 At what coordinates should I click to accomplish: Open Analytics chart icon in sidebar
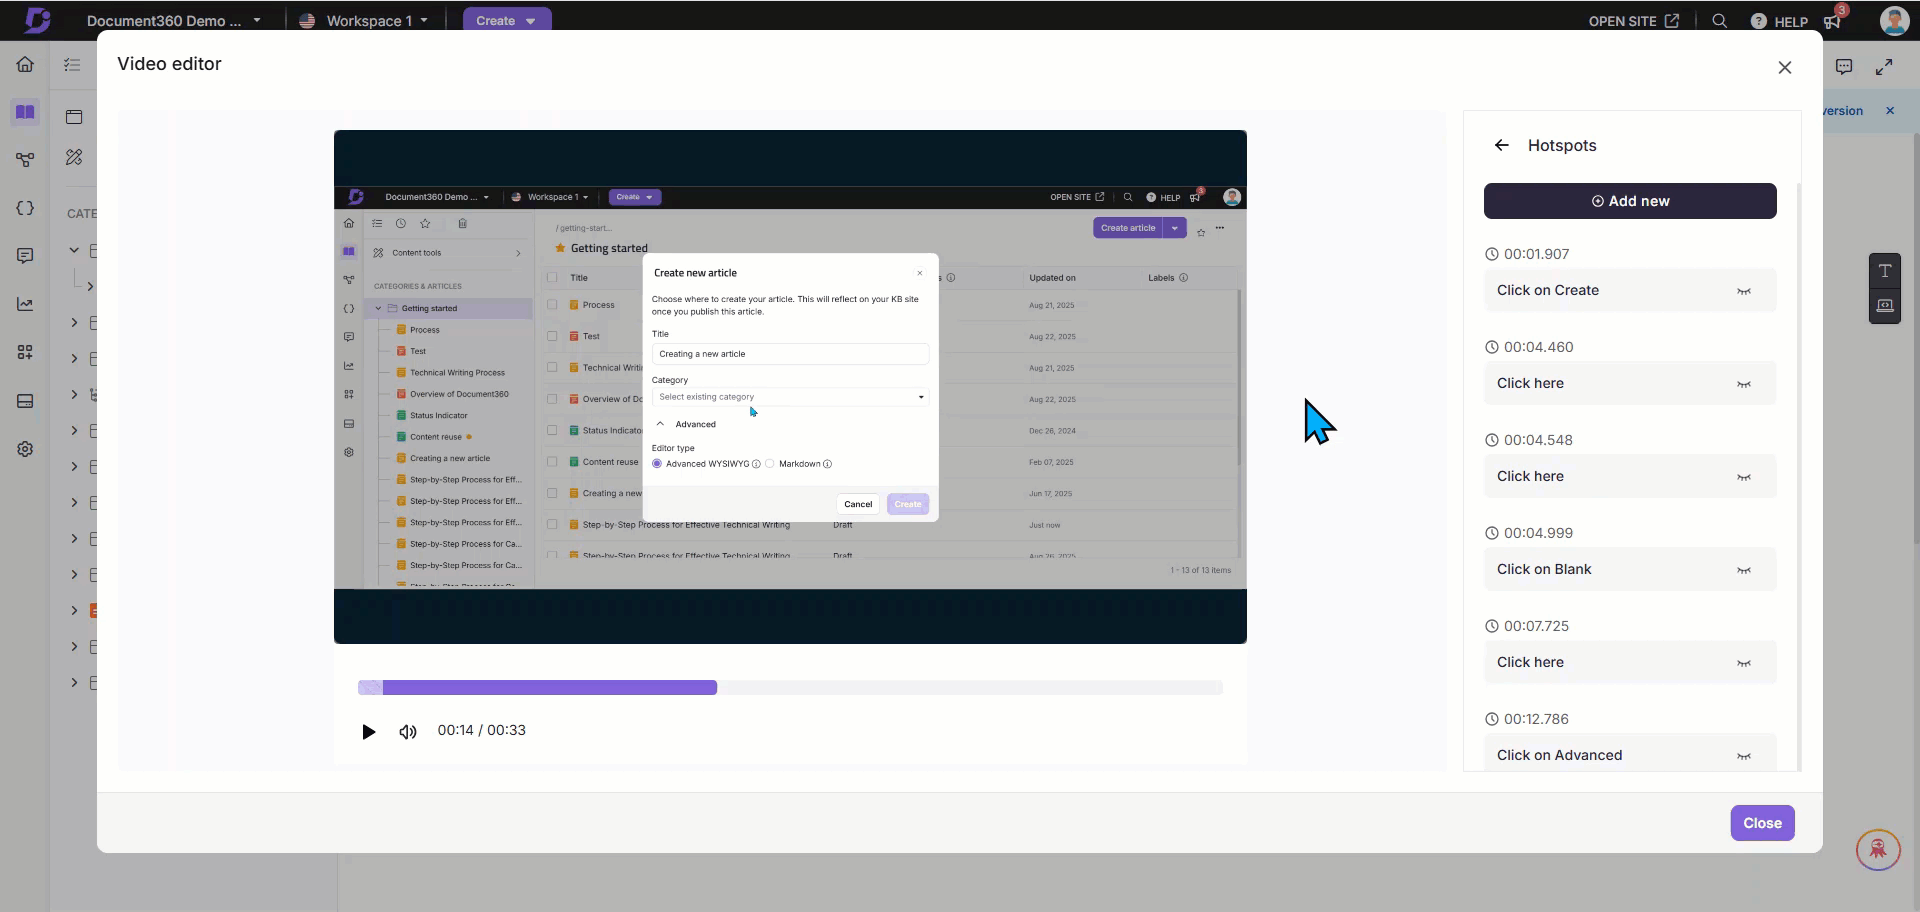(x=25, y=304)
